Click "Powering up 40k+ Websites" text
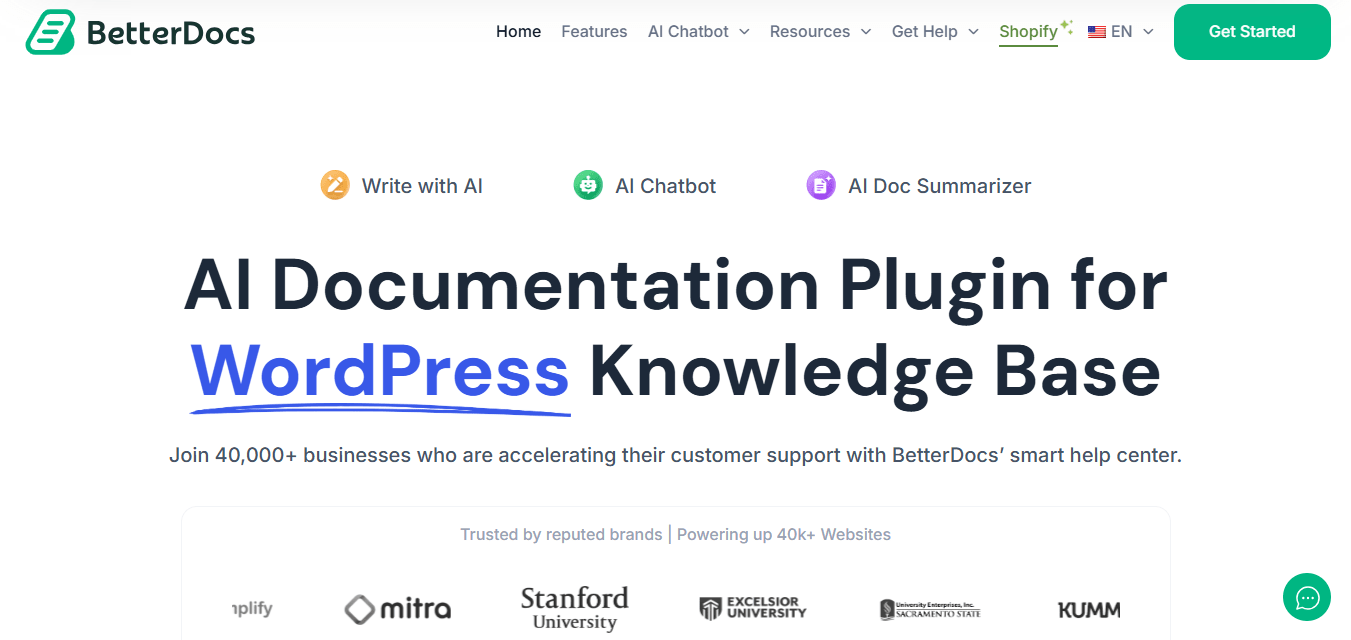This screenshot has height=640, width=1351. coord(784,534)
